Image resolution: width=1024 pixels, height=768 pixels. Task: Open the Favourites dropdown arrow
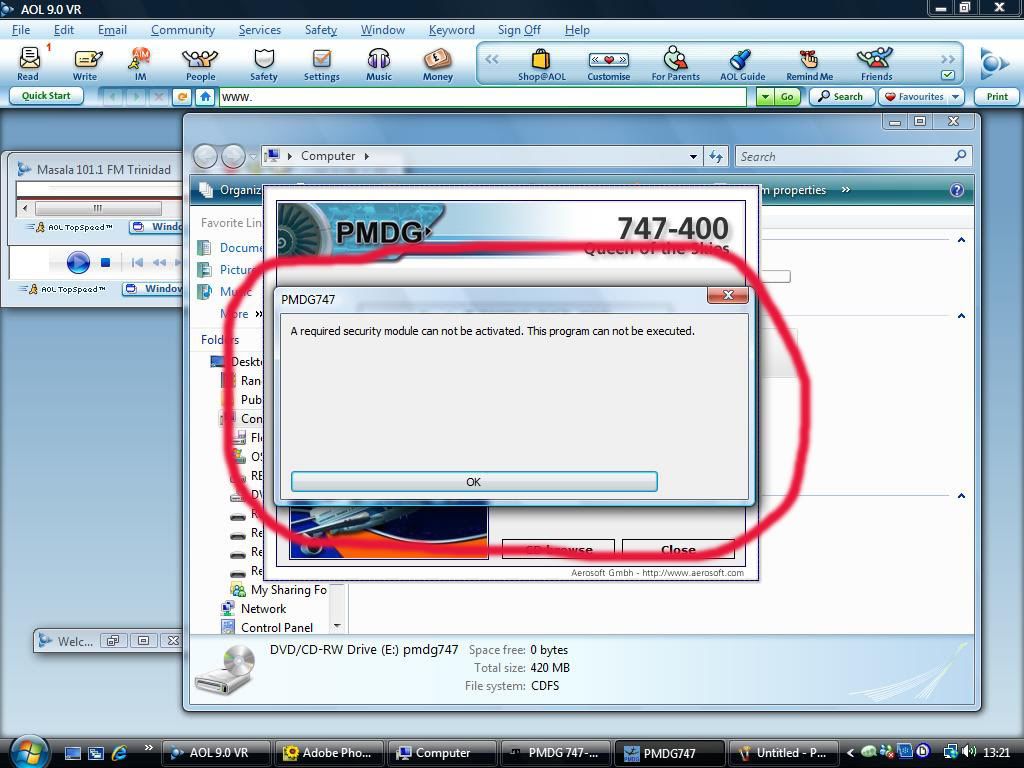pyautogui.click(x=955, y=97)
